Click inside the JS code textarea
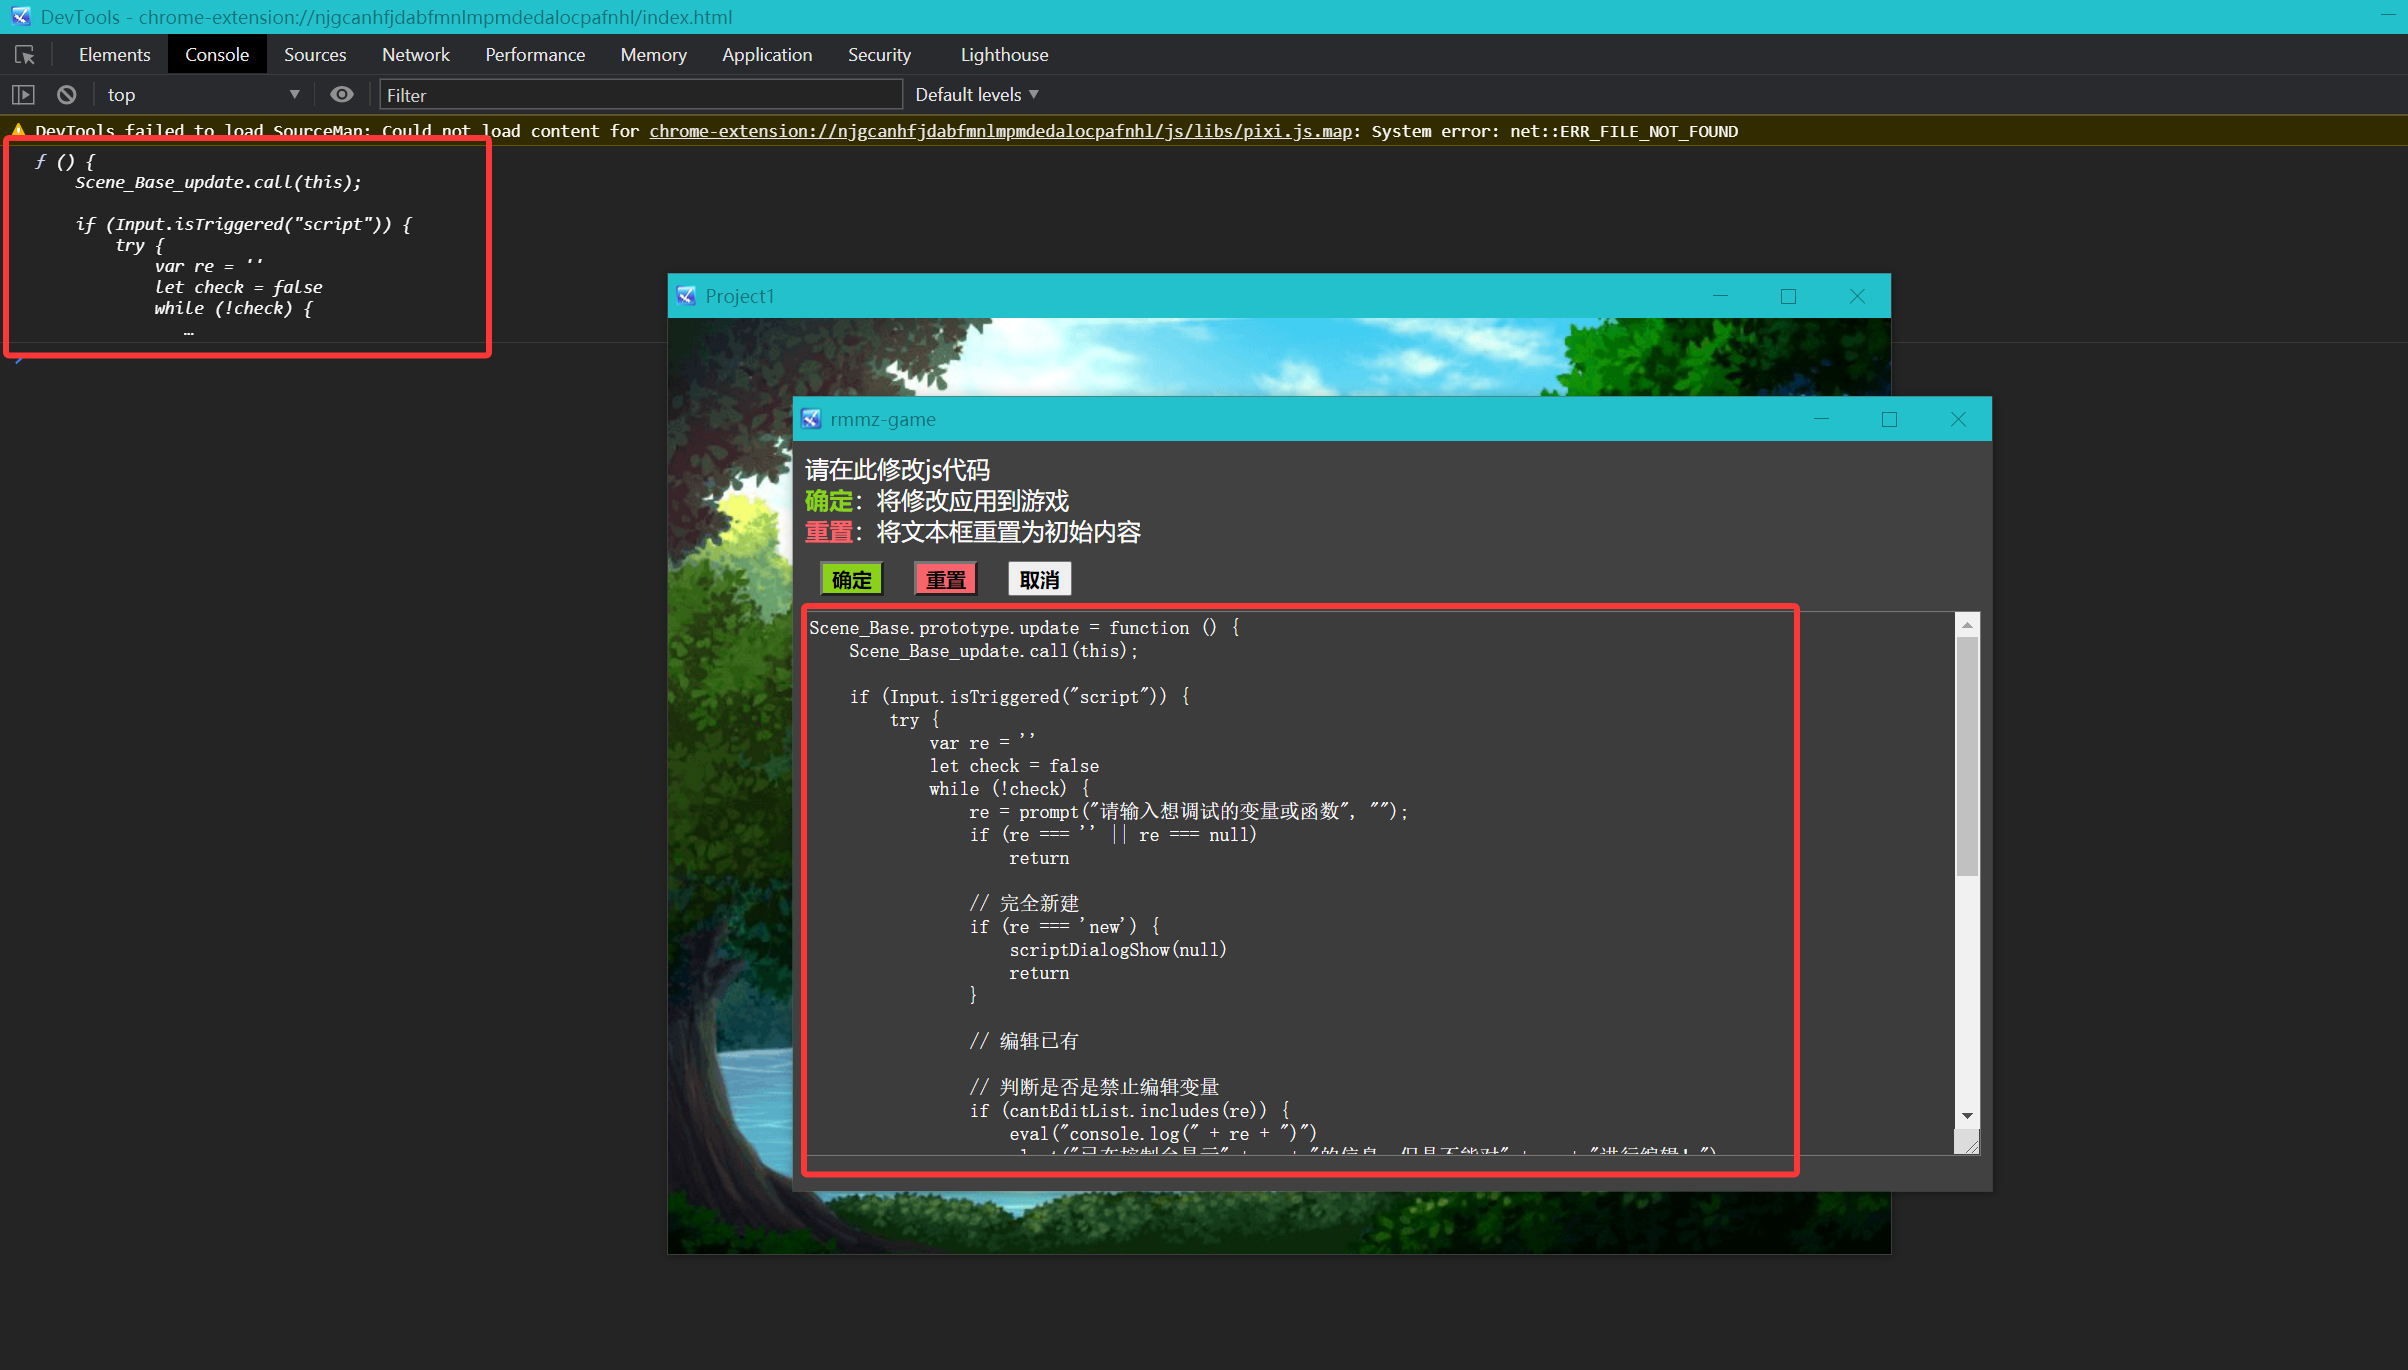The image size is (2408, 1370). coord(1380,882)
